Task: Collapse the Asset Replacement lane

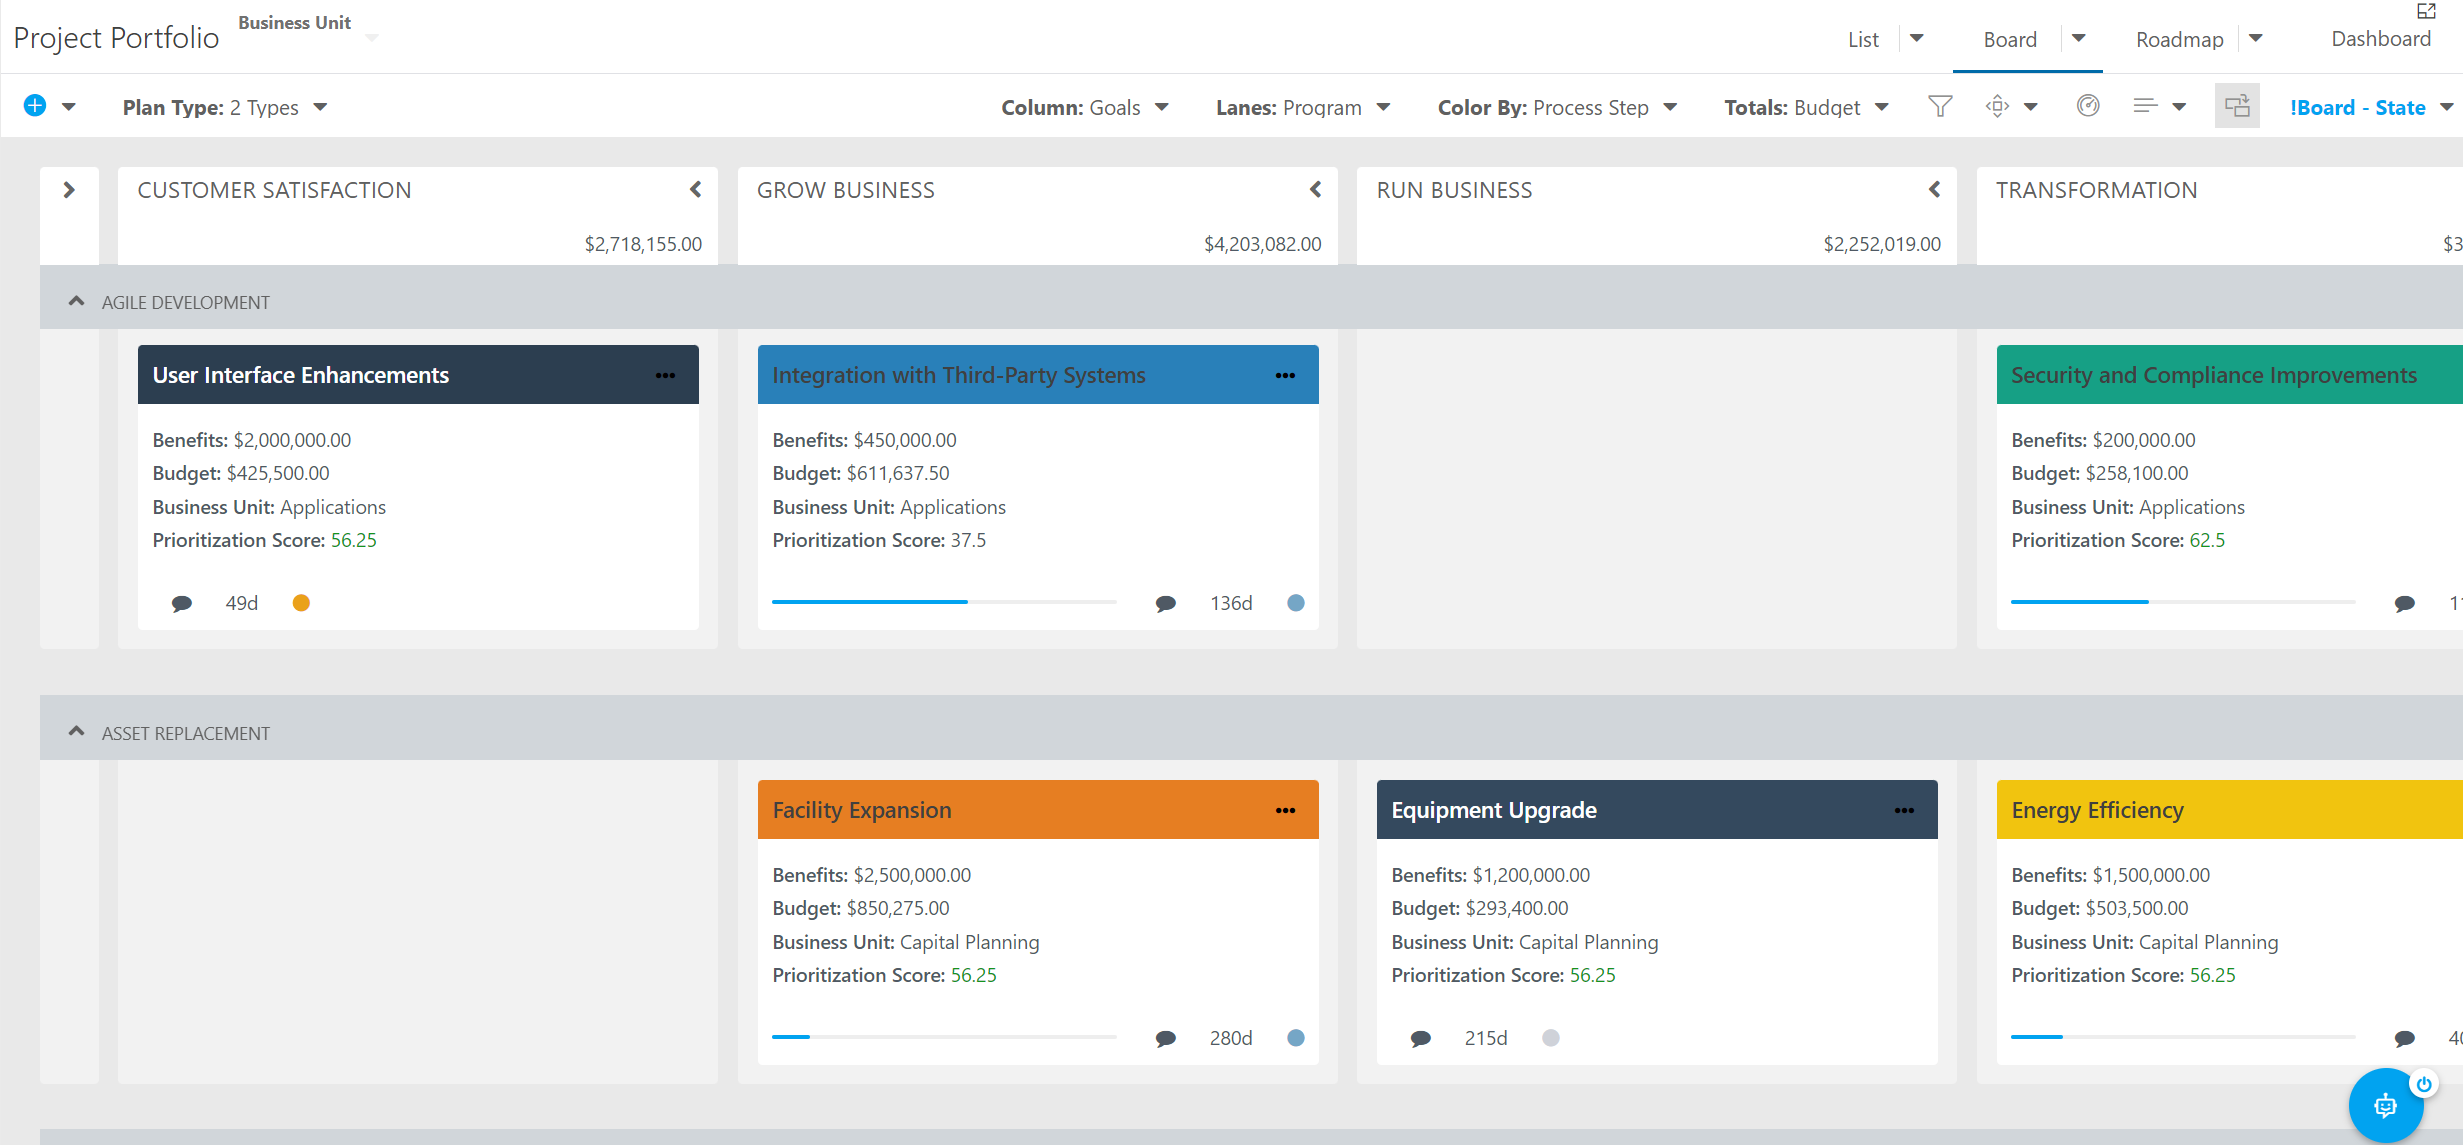Action: point(76,732)
